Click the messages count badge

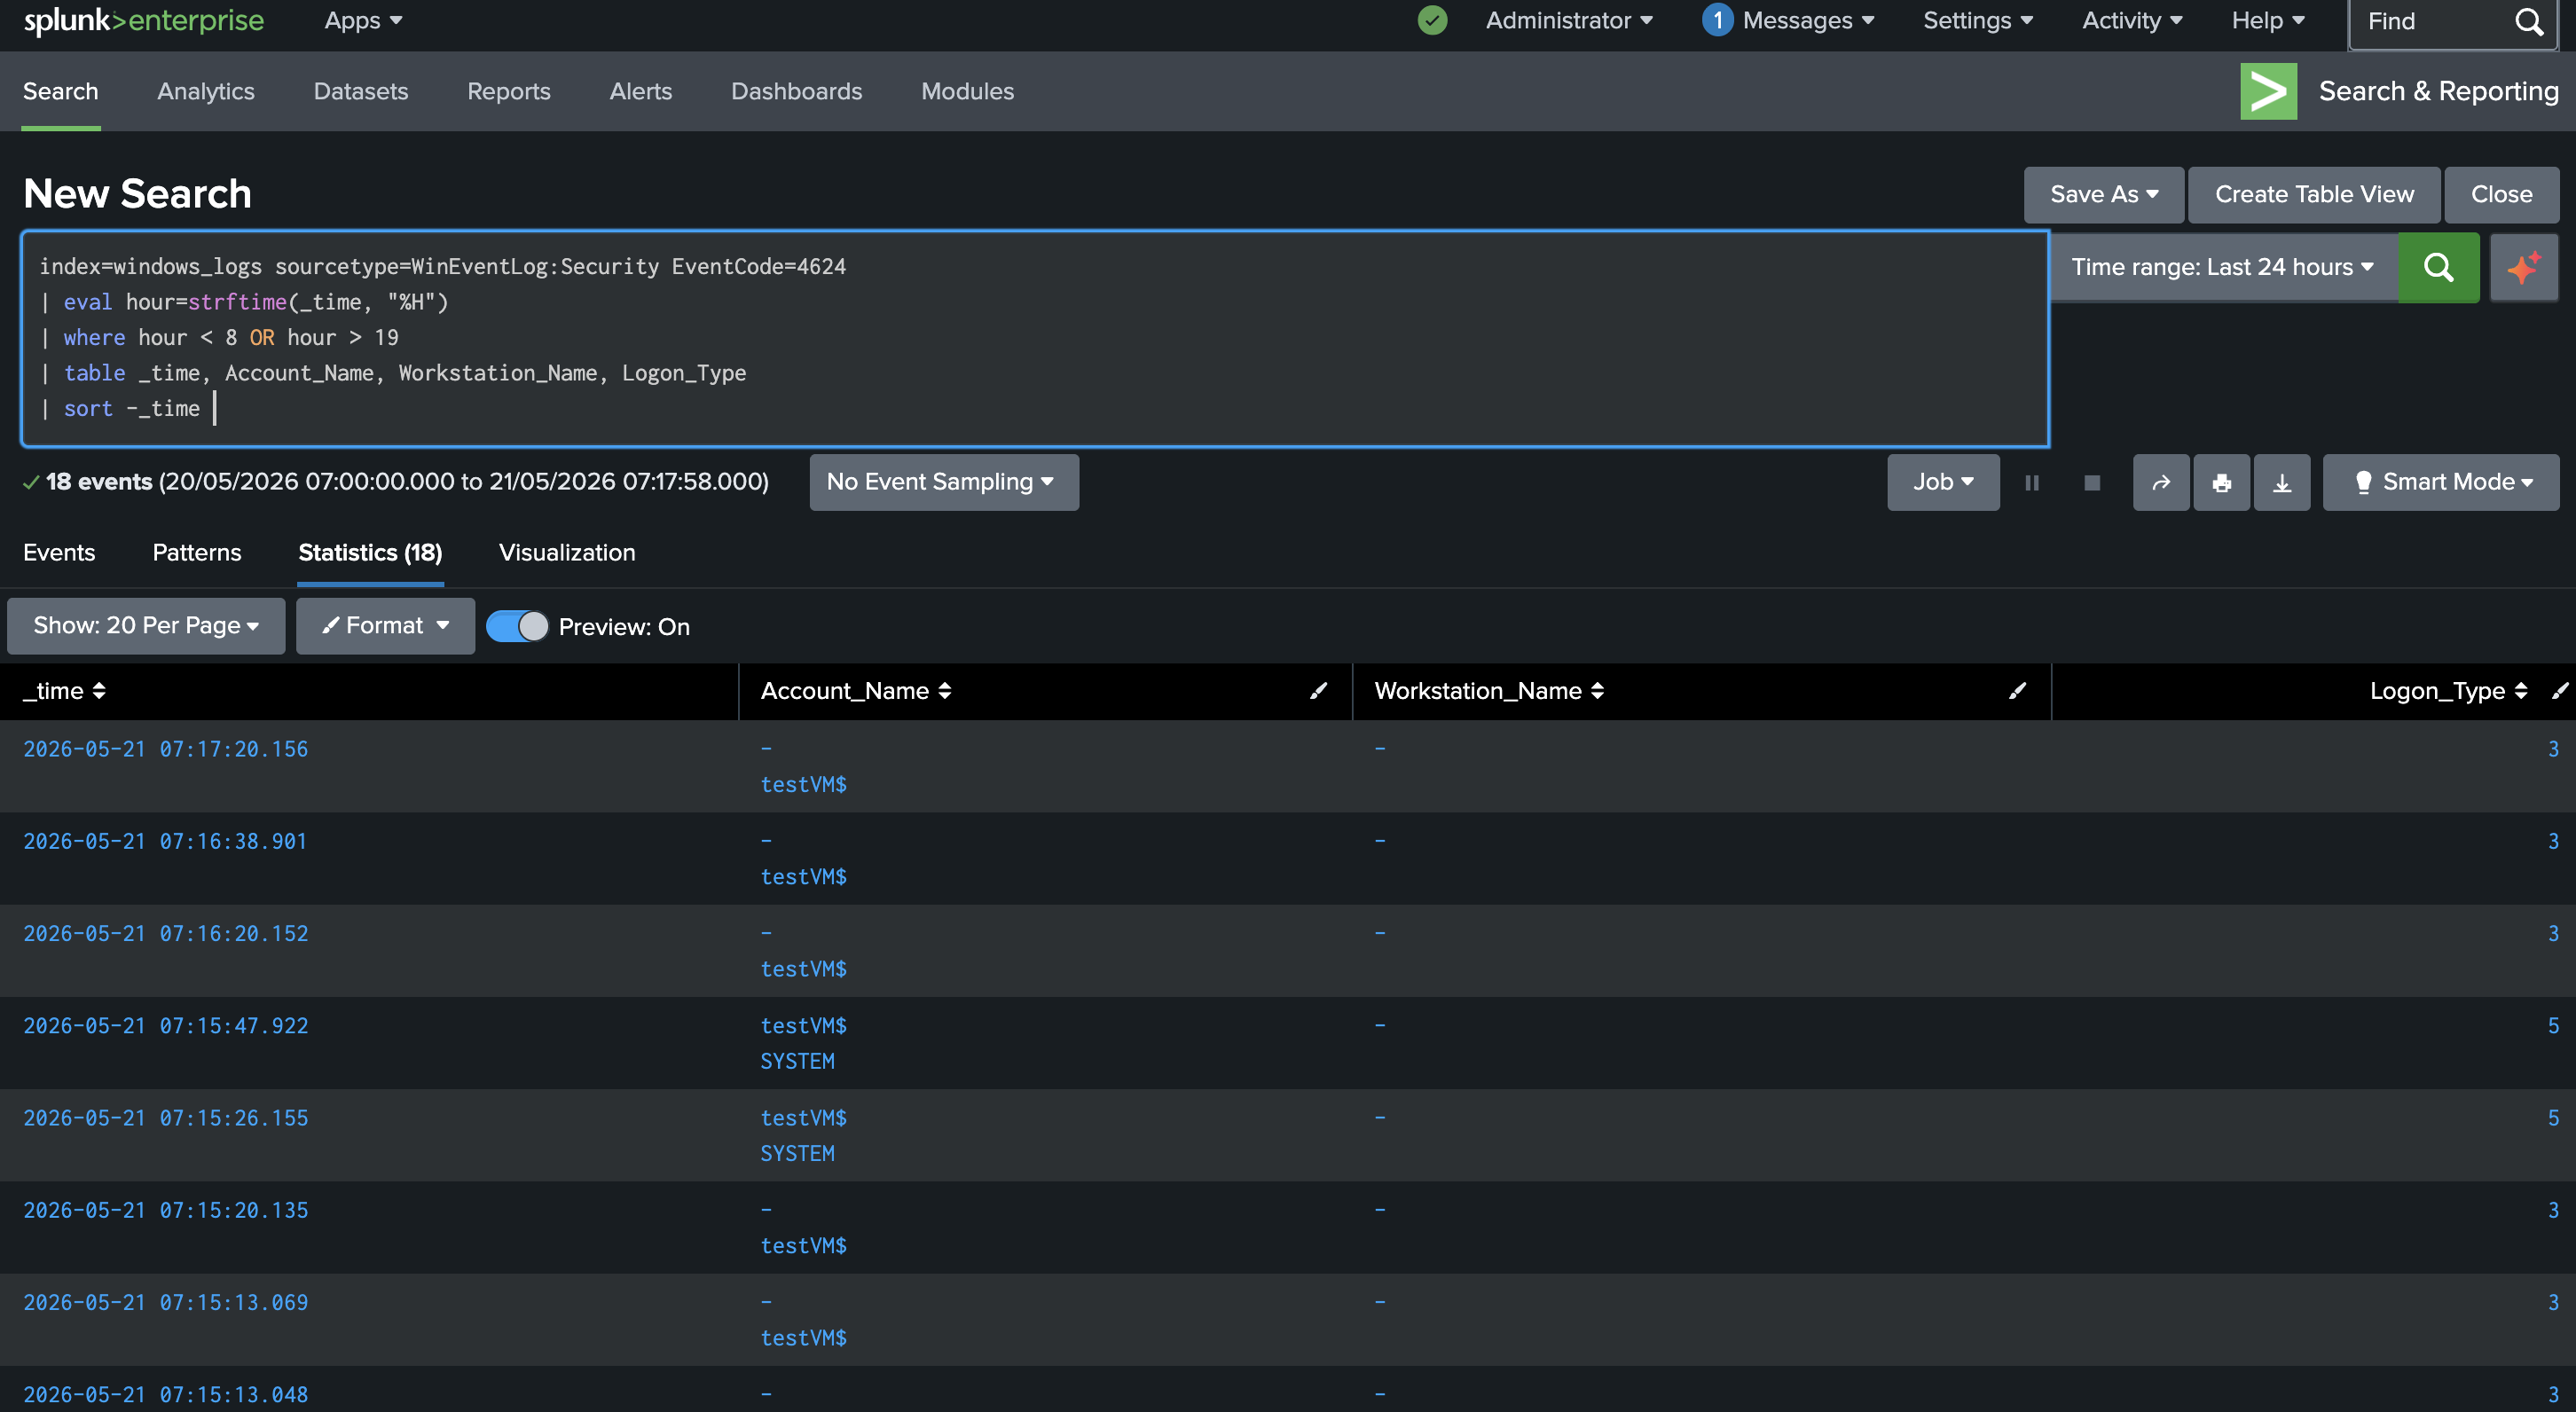coord(1717,20)
